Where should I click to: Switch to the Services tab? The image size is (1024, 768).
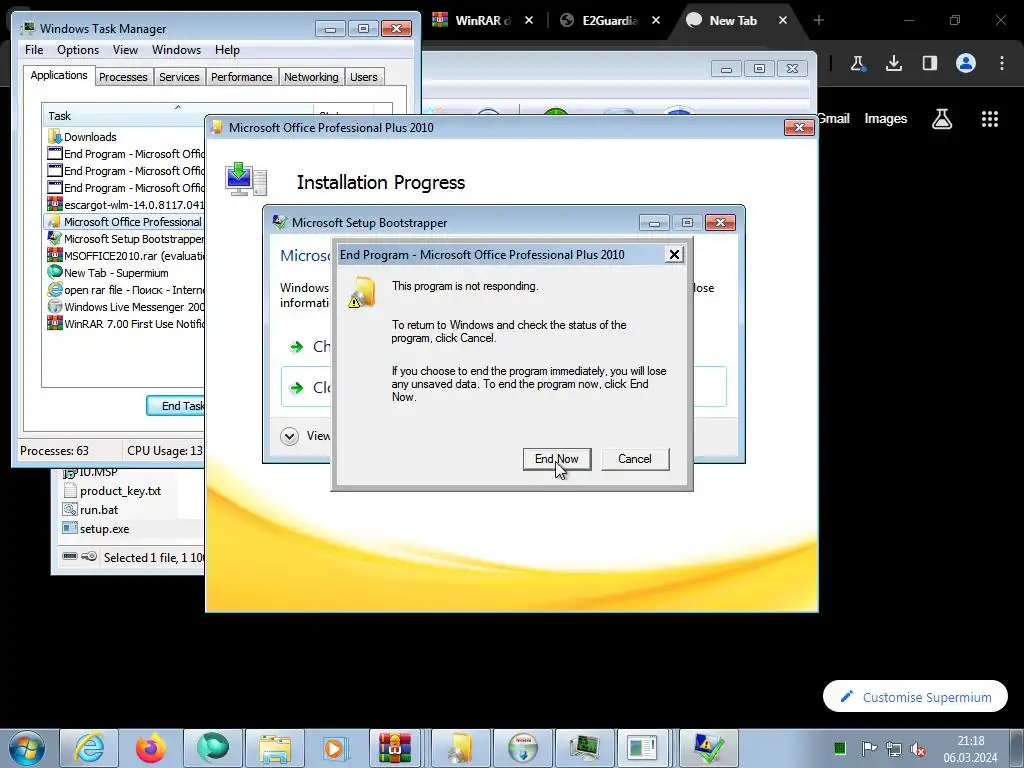pos(179,77)
